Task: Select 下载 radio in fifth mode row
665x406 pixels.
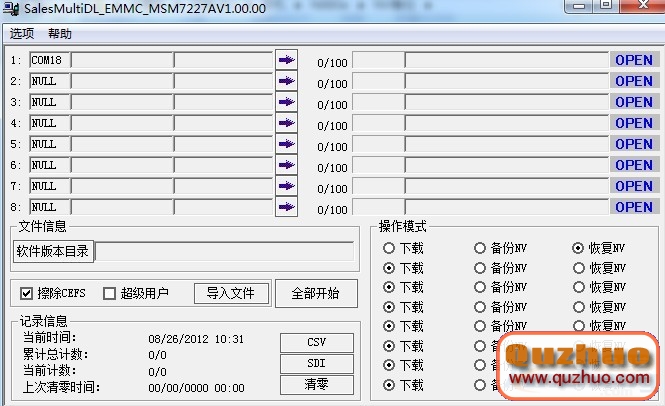Action: [x=389, y=326]
